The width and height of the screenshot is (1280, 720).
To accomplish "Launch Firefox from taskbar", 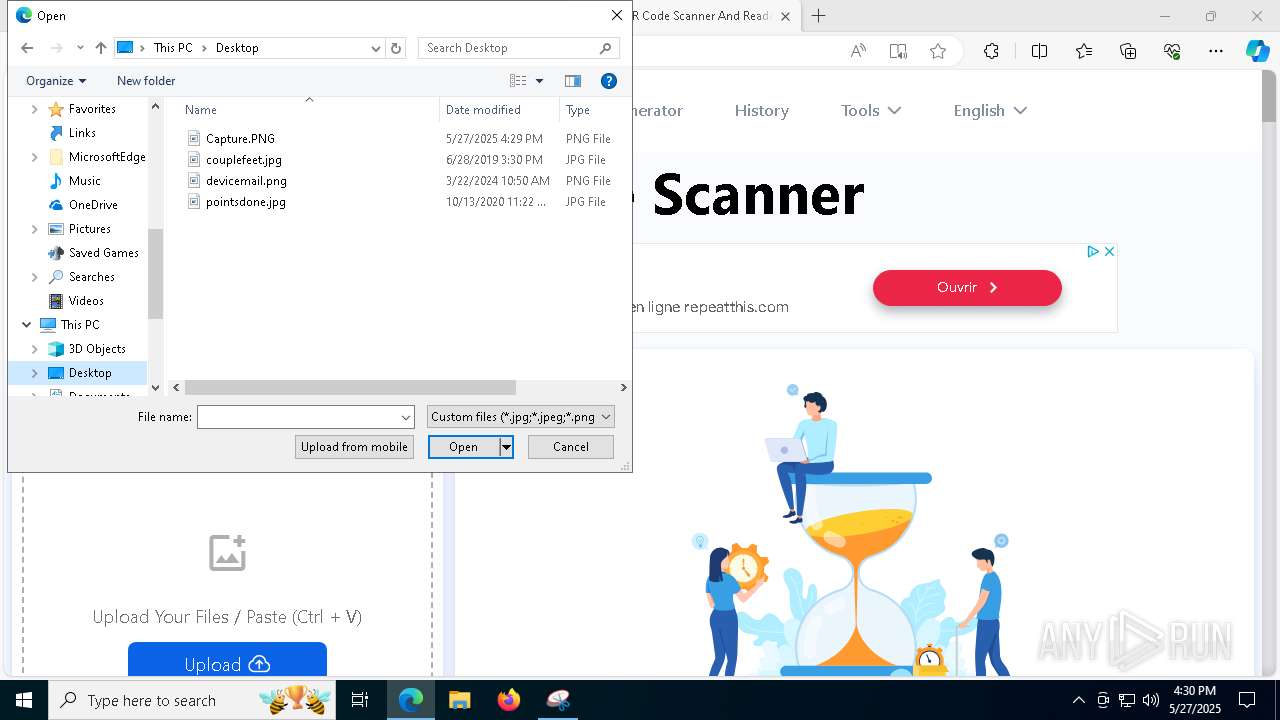I will [x=509, y=700].
